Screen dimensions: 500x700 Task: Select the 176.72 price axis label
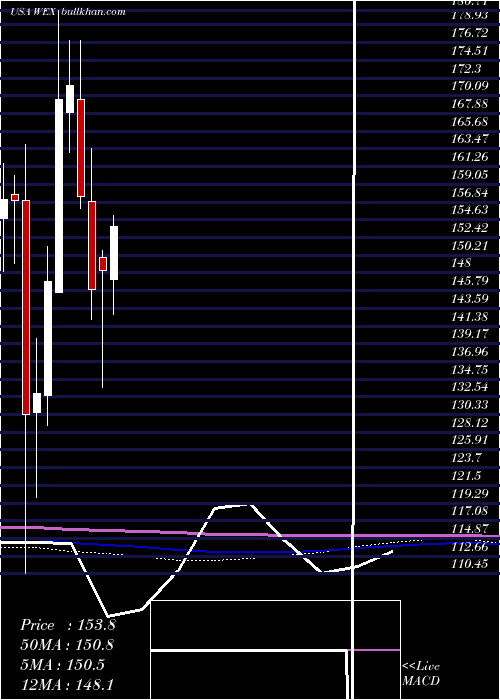click(469, 33)
